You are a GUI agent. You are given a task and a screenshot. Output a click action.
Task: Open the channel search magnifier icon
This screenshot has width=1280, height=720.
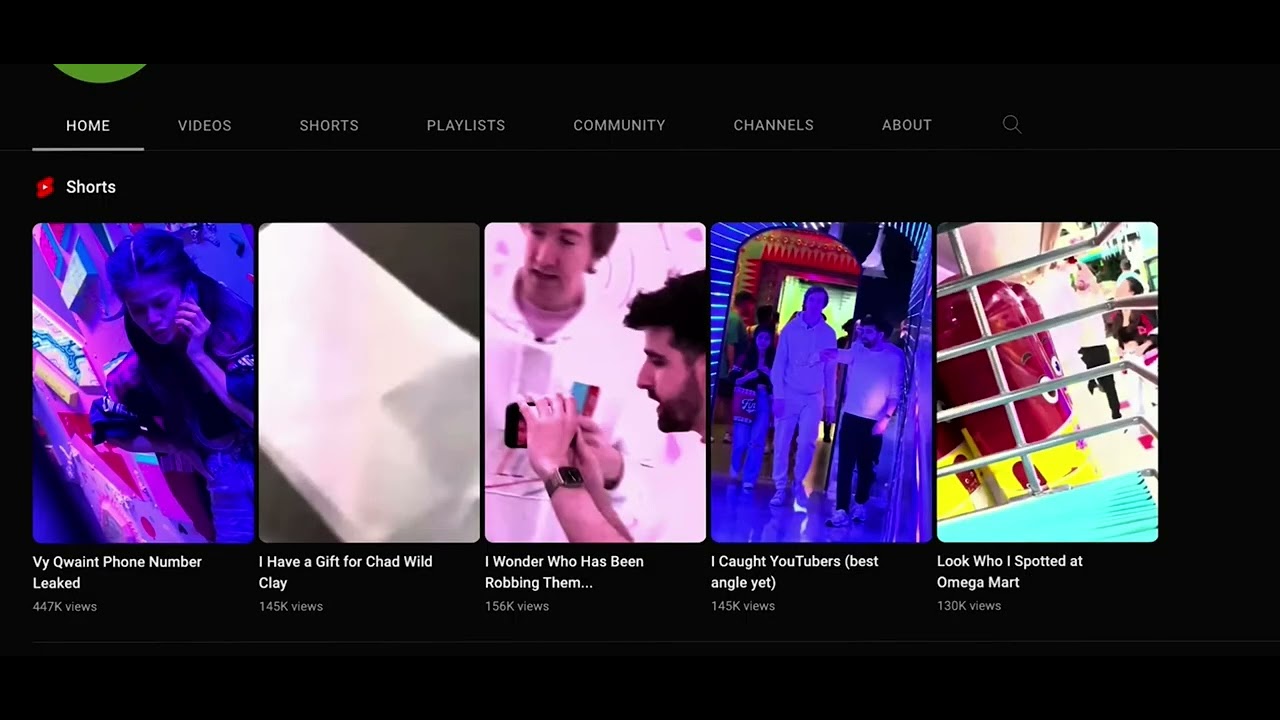click(x=1012, y=125)
